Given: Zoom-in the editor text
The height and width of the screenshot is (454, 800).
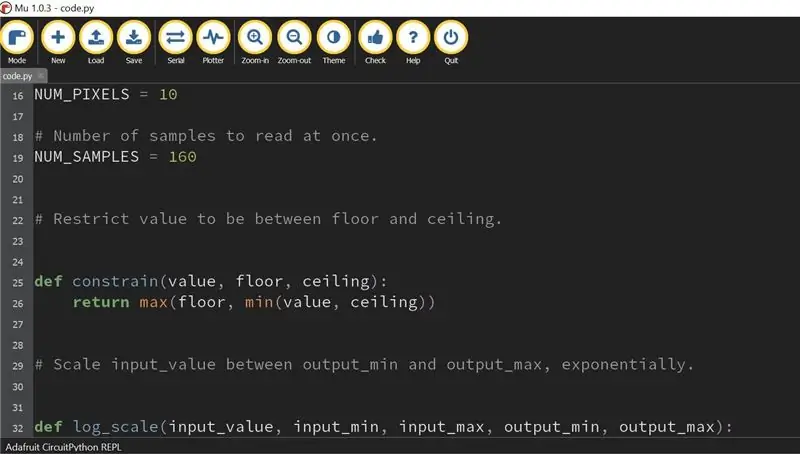Looking at the screenshot, I should (x=255, y=42).
